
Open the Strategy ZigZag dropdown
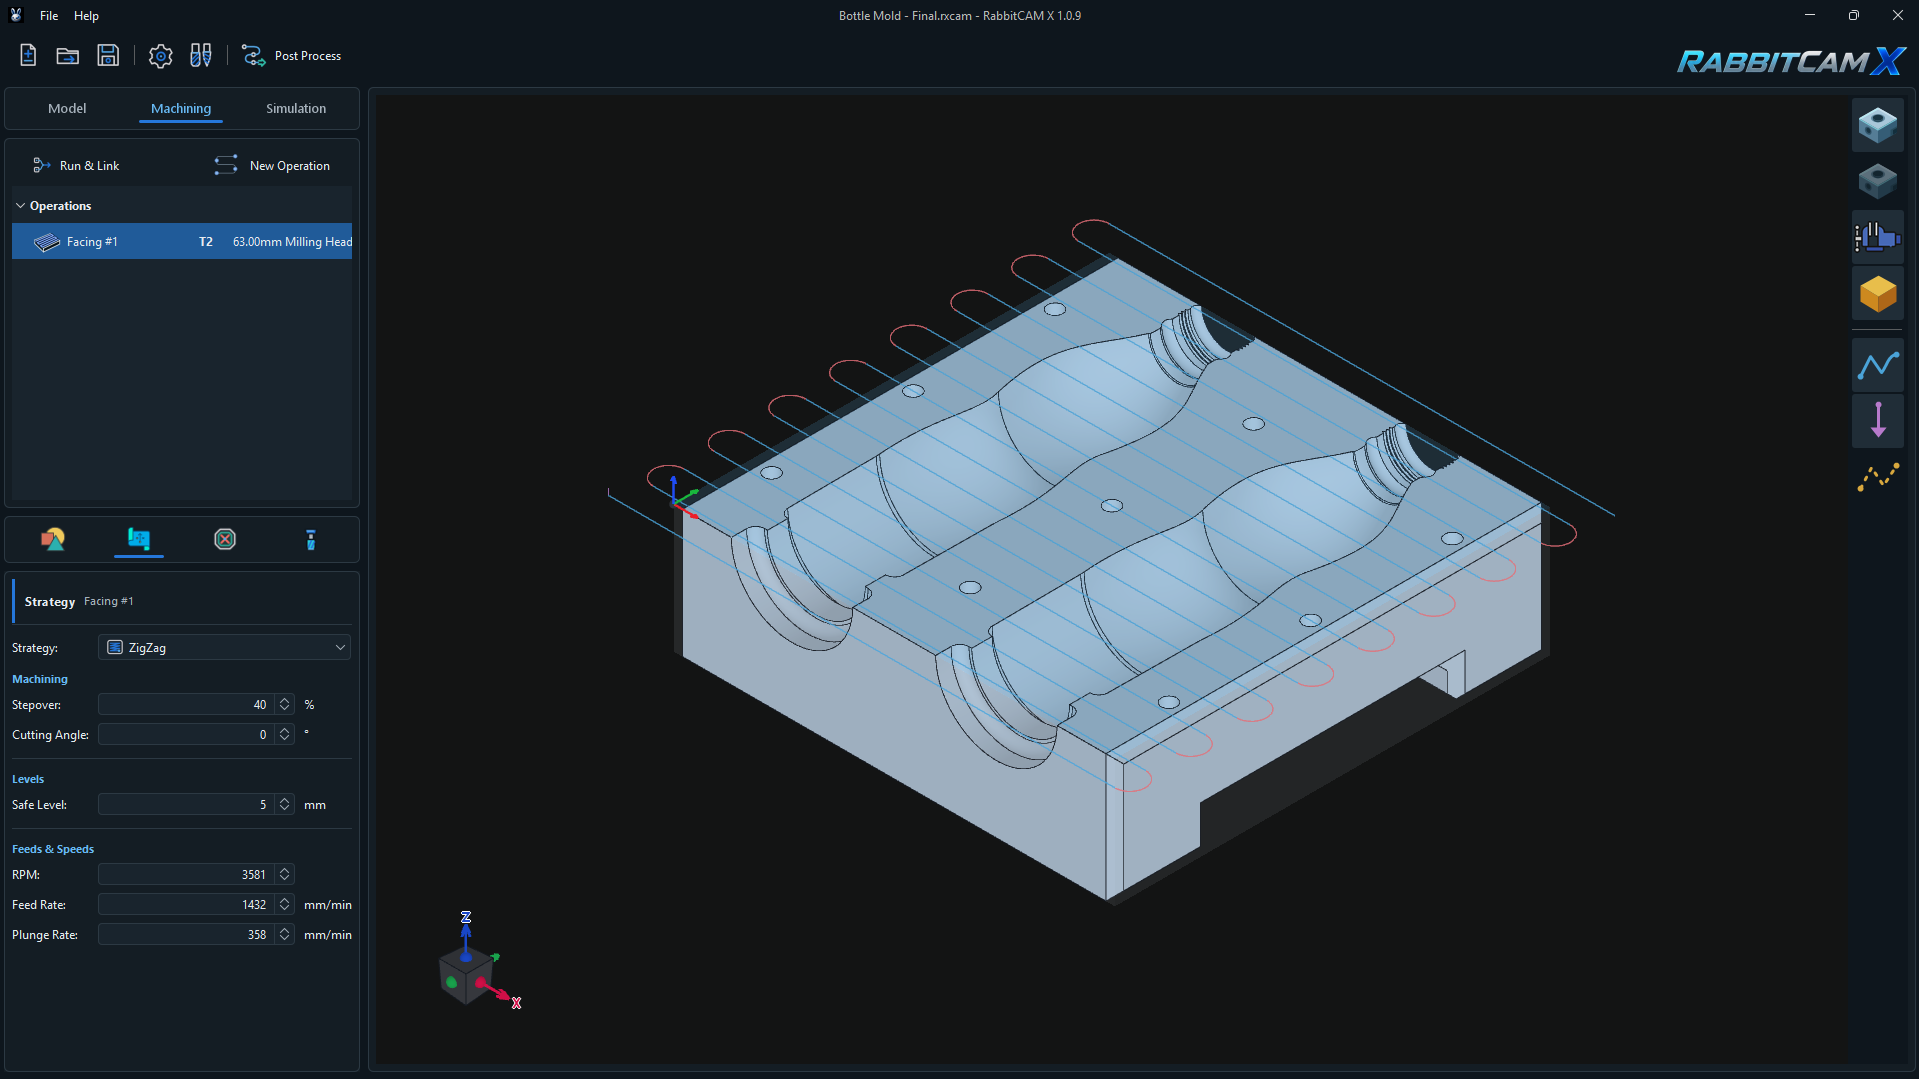[x=224, y=648]
